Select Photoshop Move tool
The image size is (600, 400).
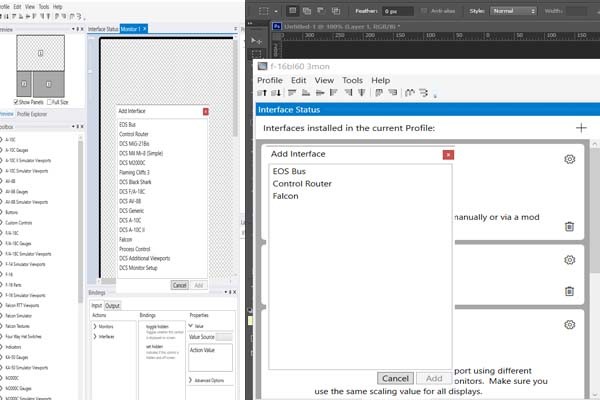[x=256, y=40]
